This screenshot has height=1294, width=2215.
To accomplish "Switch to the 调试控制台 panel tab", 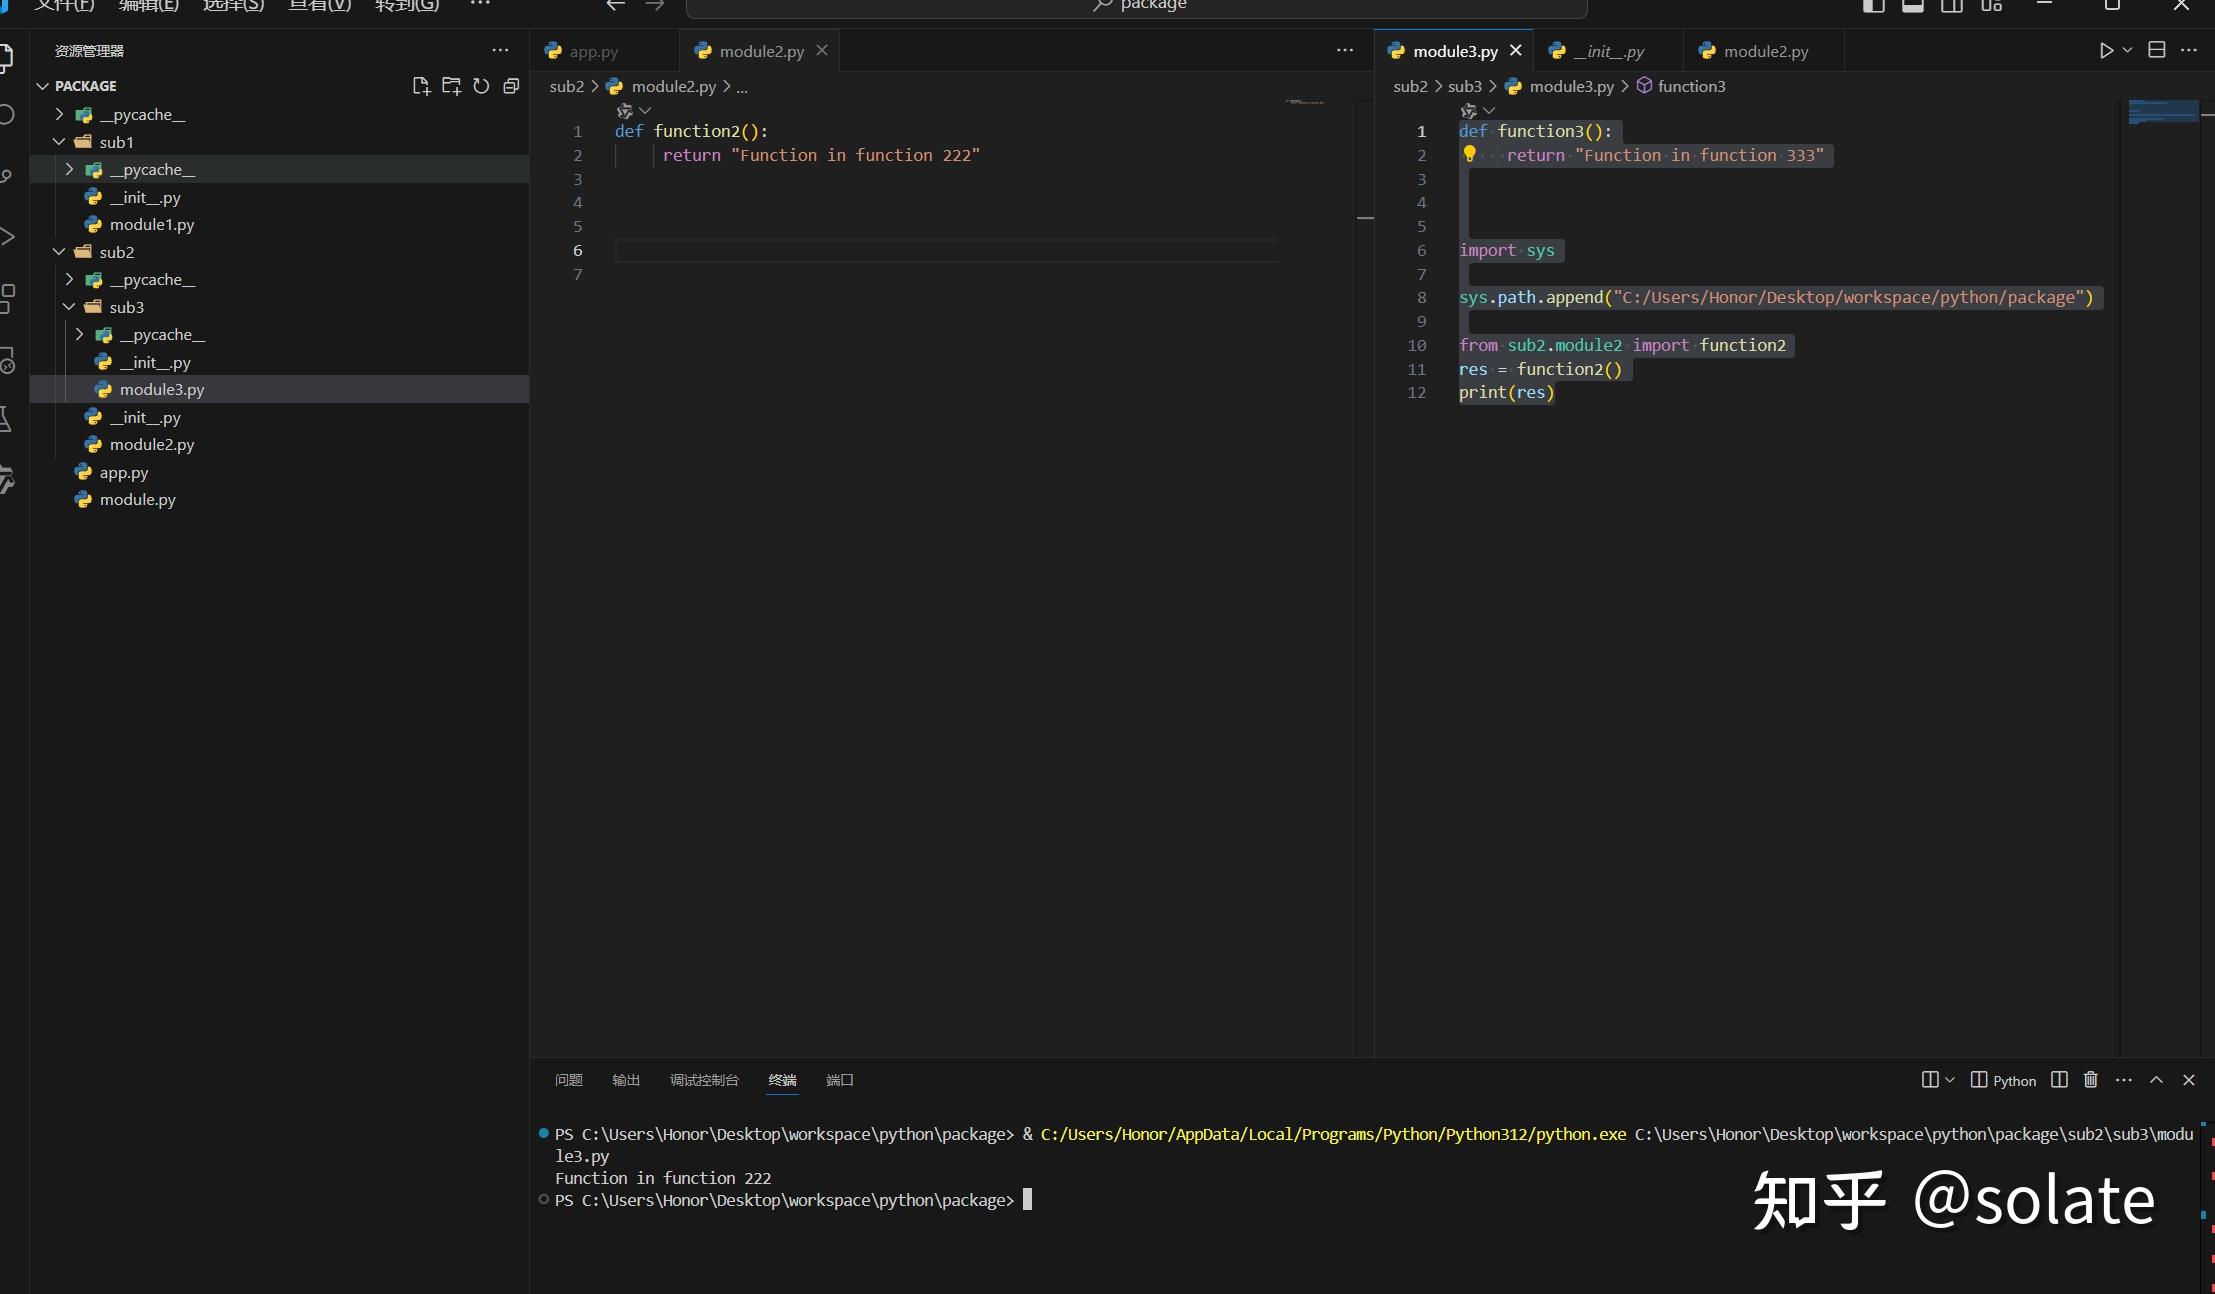I will coord(704,1080).
